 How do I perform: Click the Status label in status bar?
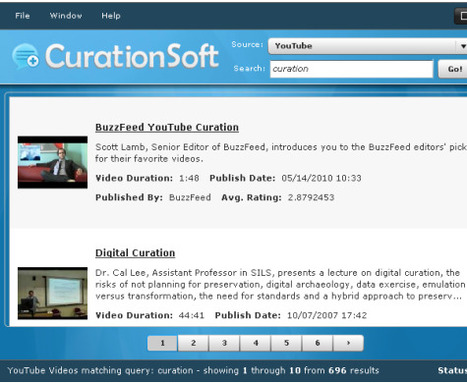pos(452,370)
